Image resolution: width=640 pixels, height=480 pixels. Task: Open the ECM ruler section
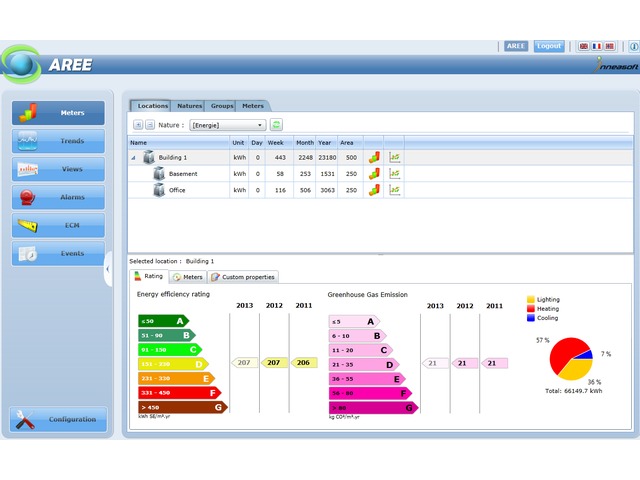[x=59, y=226]
